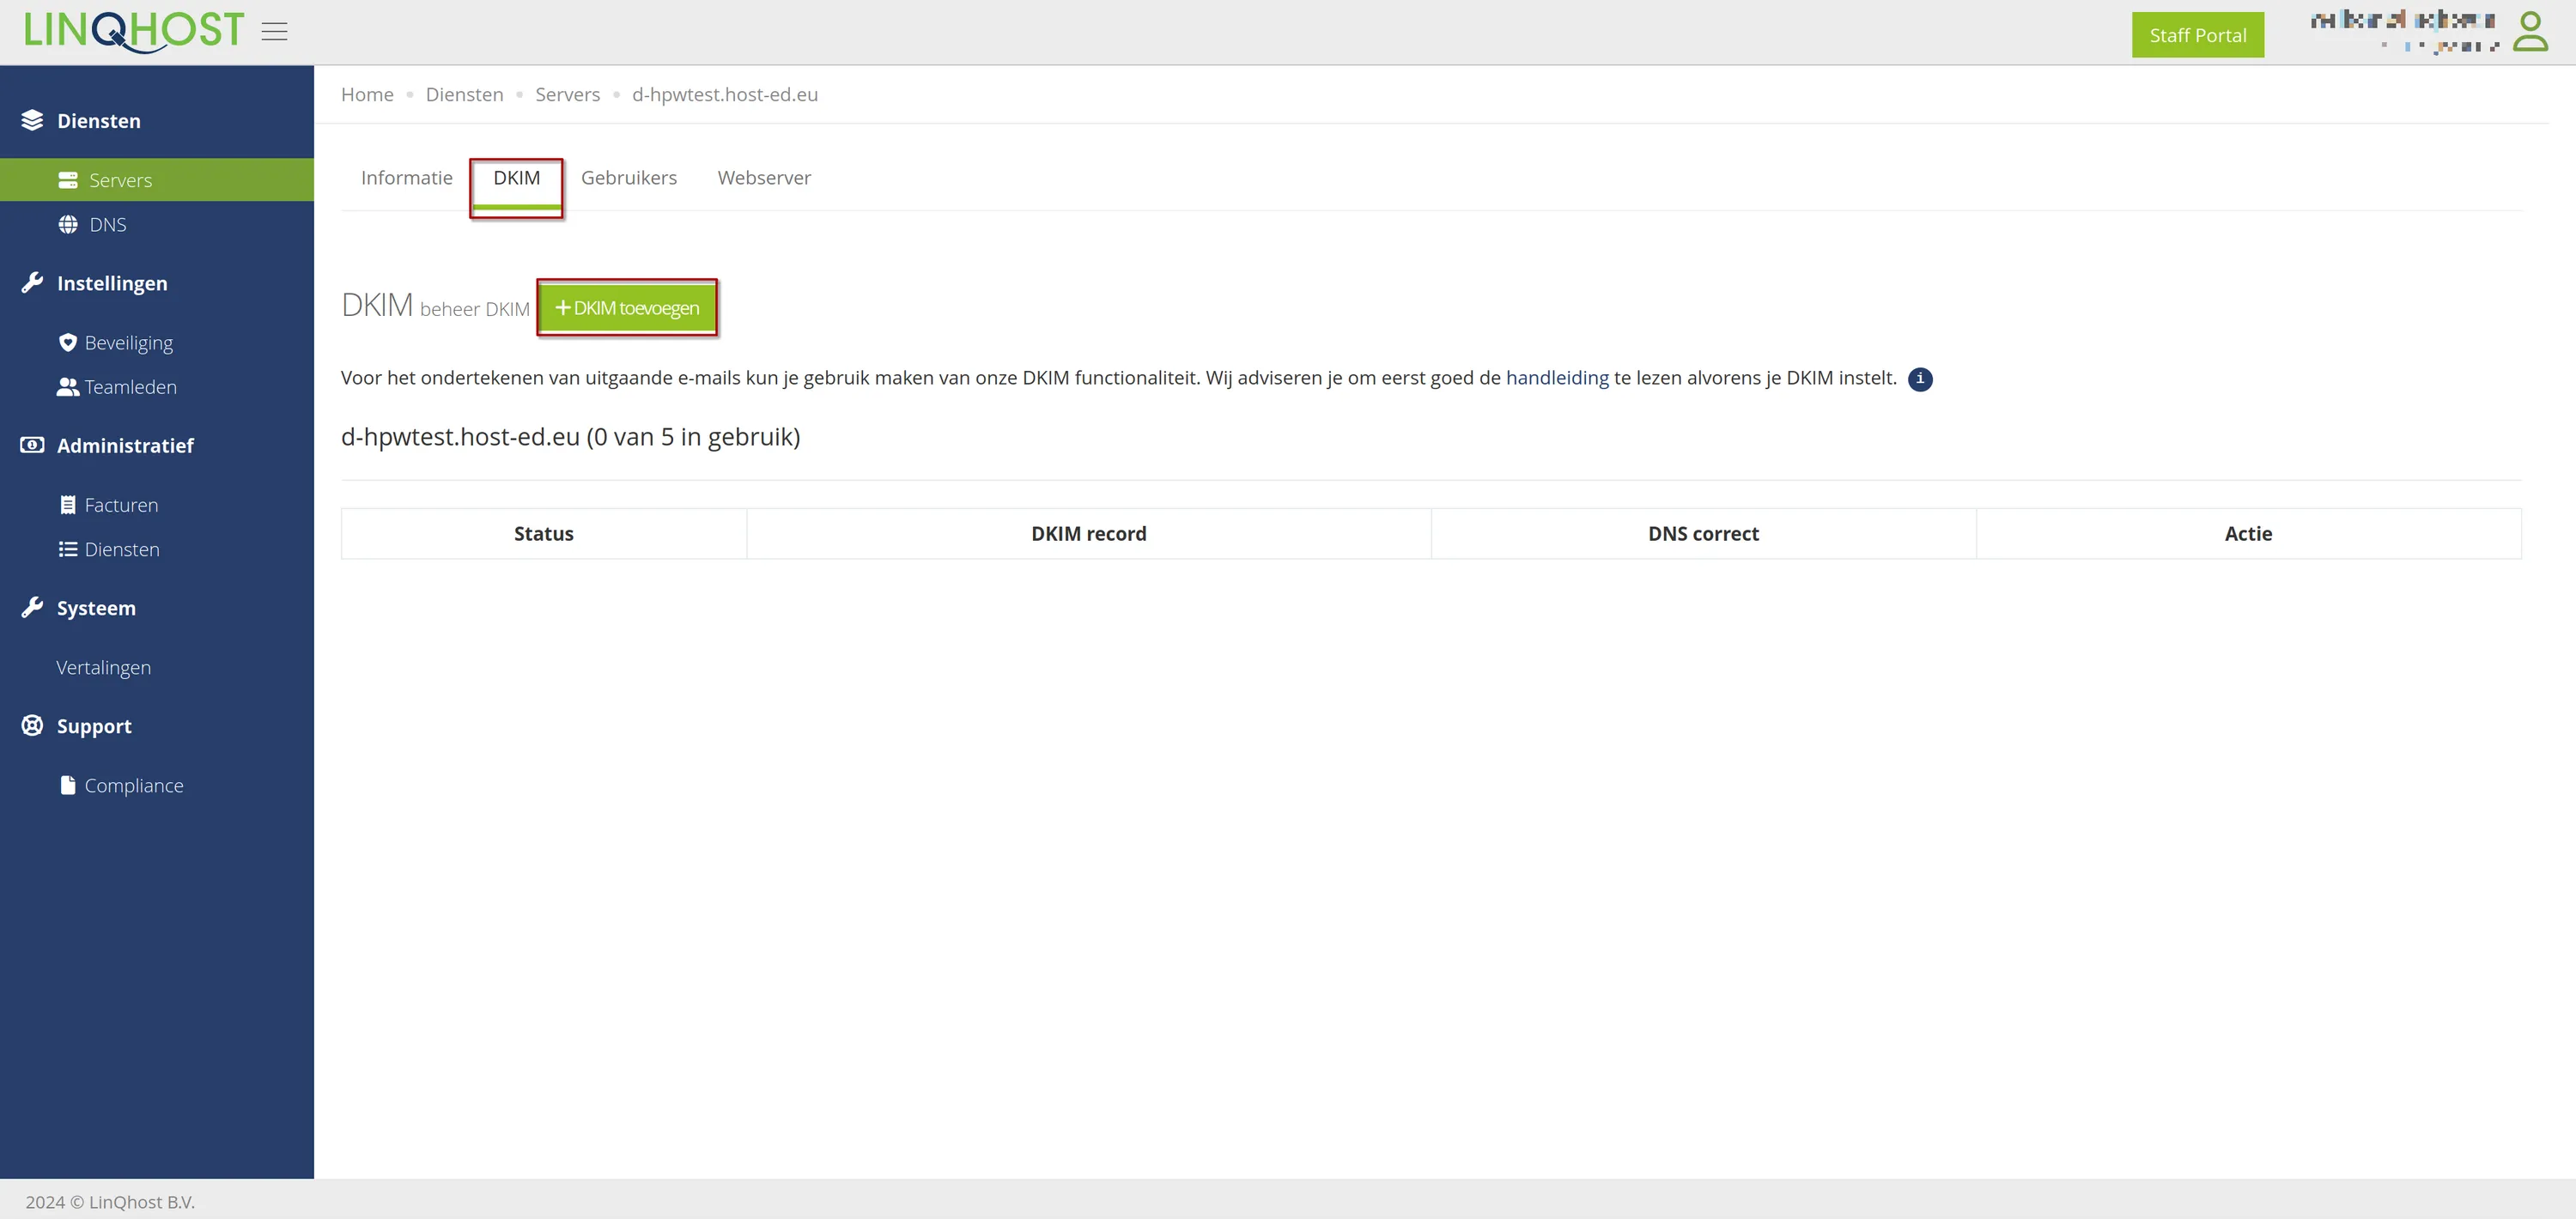Viewport: 2576px width, 1219px height.
Task: Click the Systeem wrench icon
Action: coord(32,608)
